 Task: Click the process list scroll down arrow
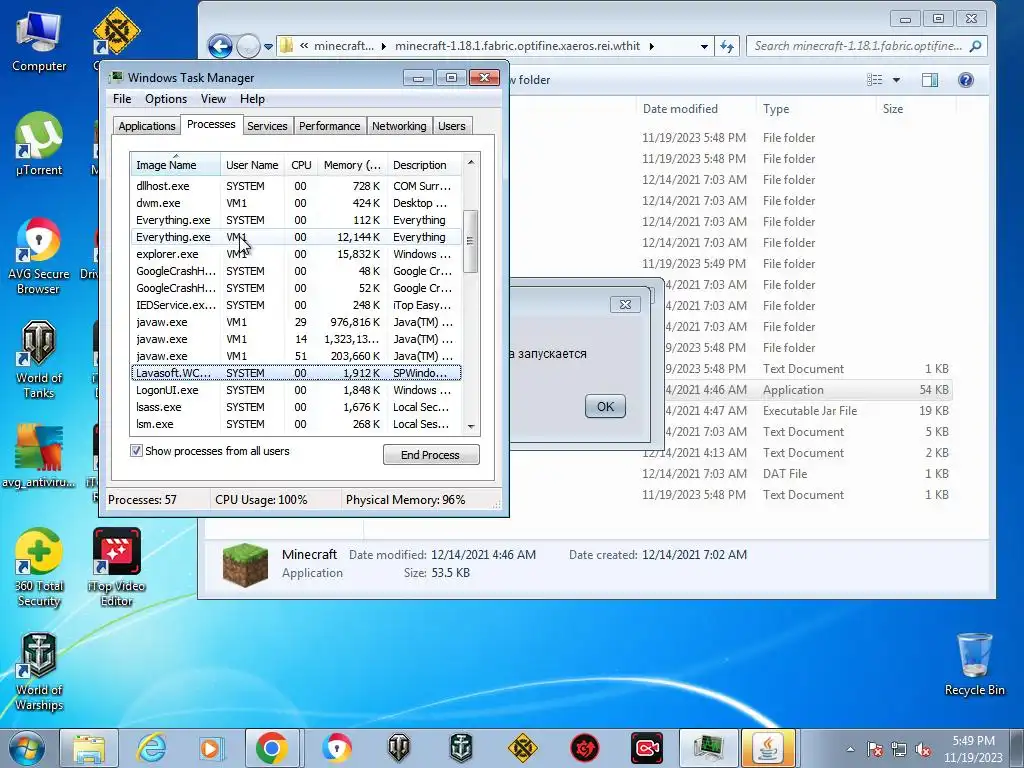[x=471, y=426]
